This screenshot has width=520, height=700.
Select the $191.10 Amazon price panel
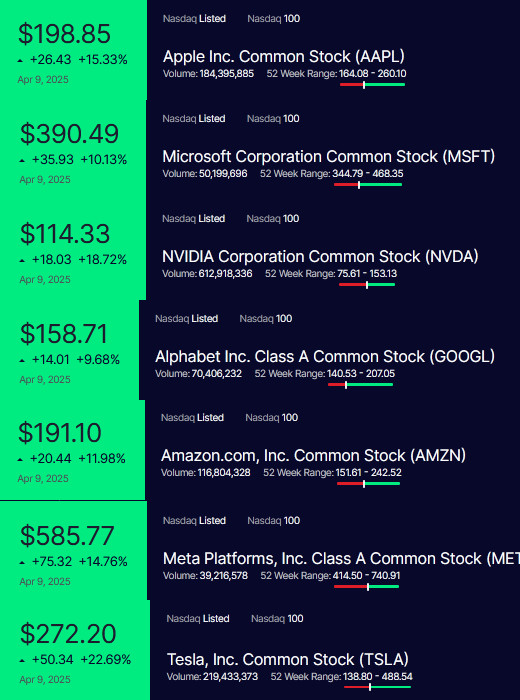tap(72, 450)
